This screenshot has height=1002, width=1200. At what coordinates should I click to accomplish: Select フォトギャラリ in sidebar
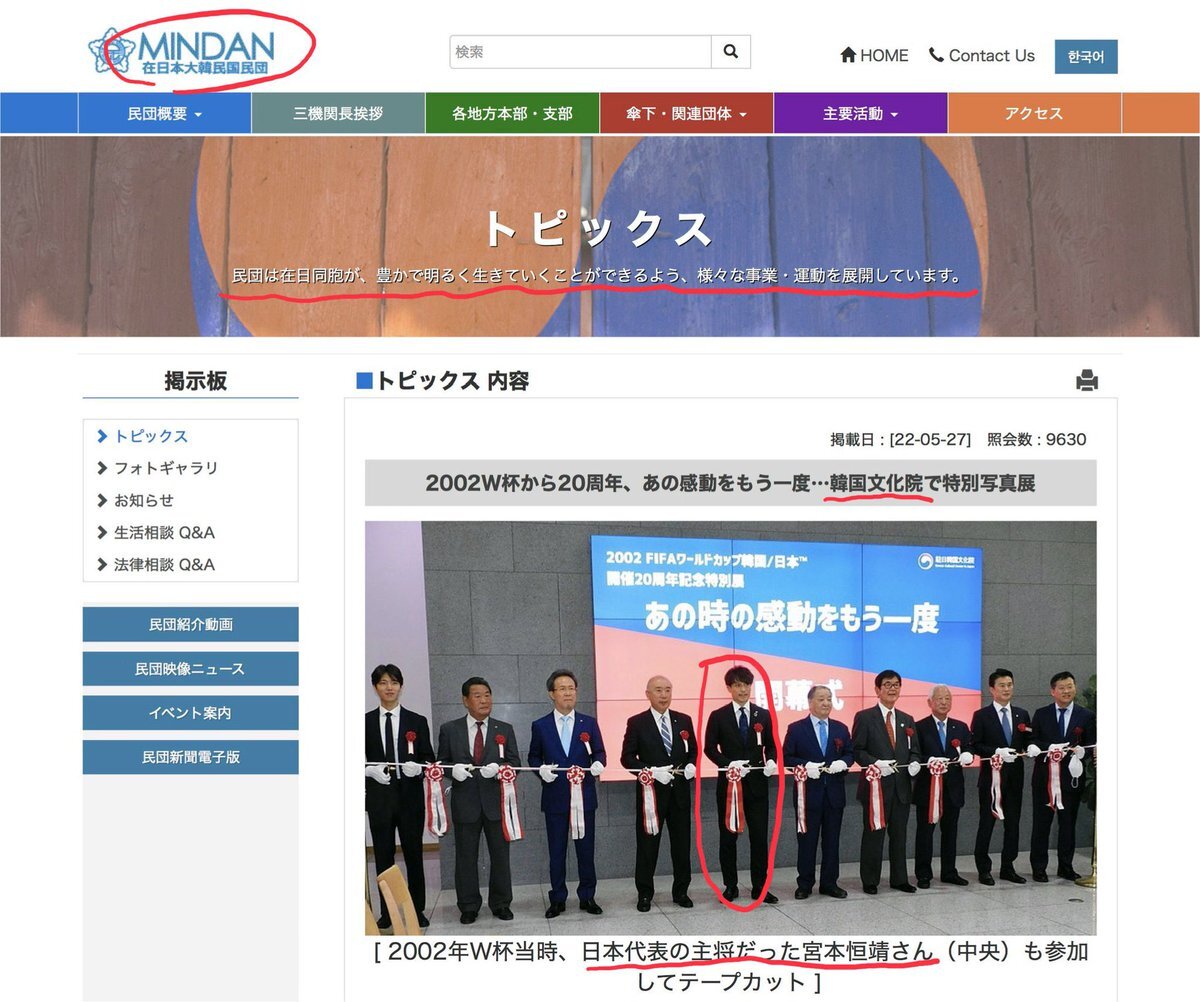tap(165, 468)
